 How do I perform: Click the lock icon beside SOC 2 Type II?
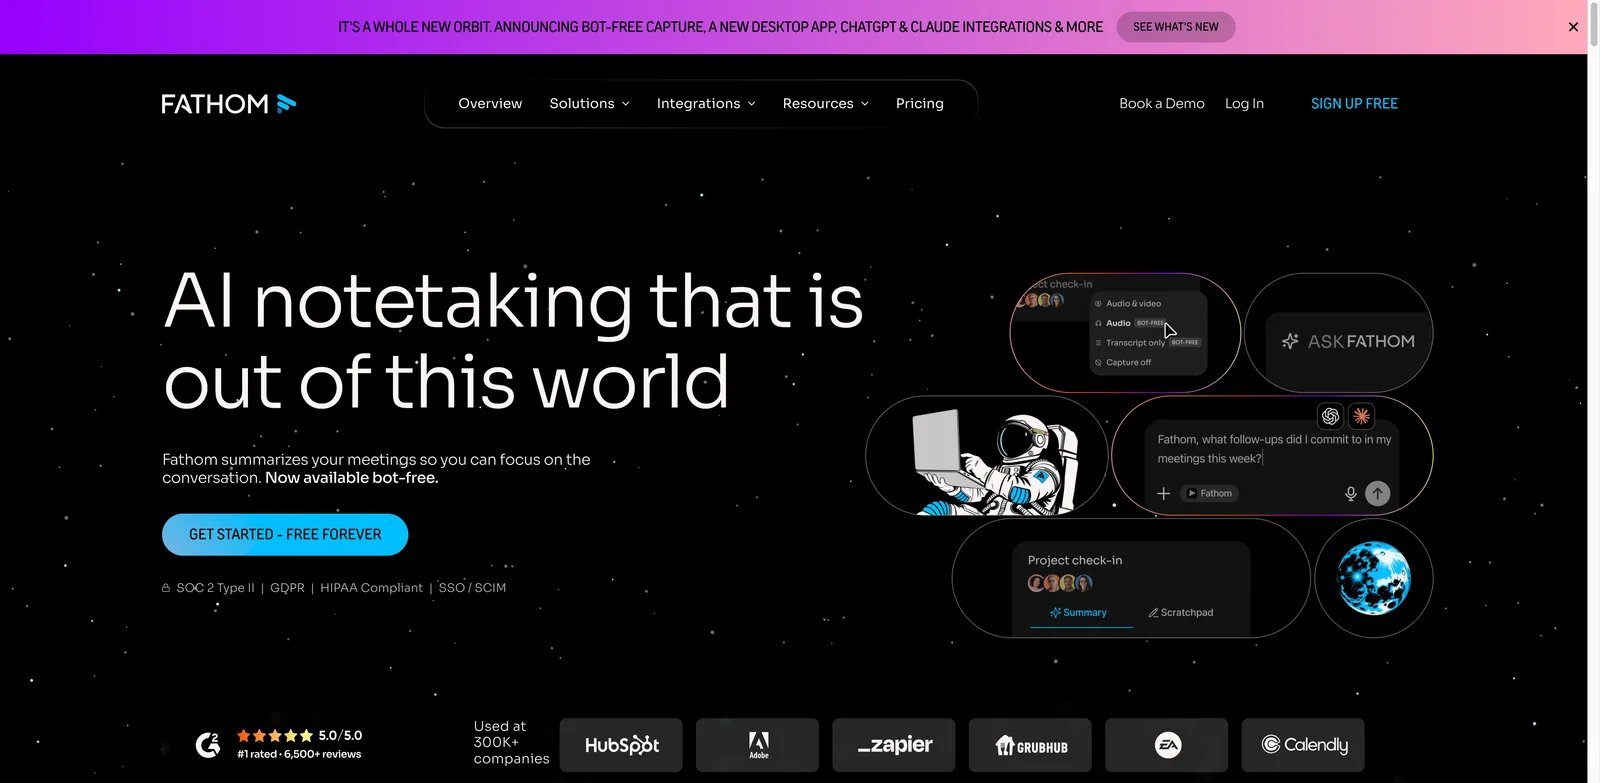point(166,588)
